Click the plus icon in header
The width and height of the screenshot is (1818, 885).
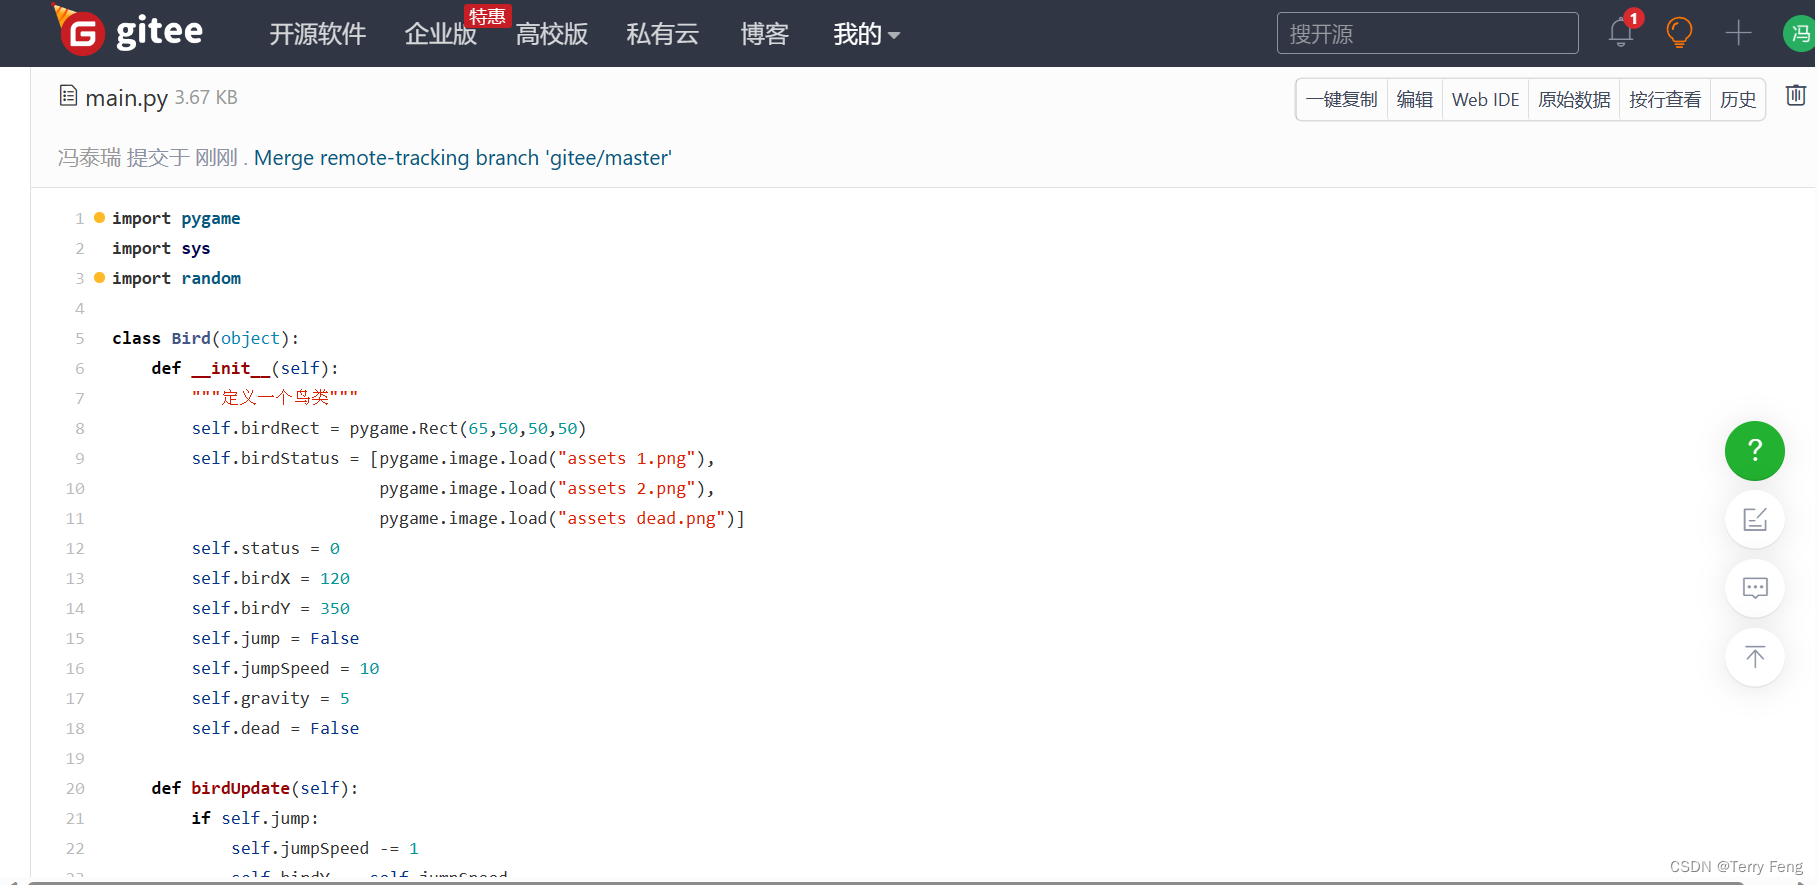(x=1739, y=33)
